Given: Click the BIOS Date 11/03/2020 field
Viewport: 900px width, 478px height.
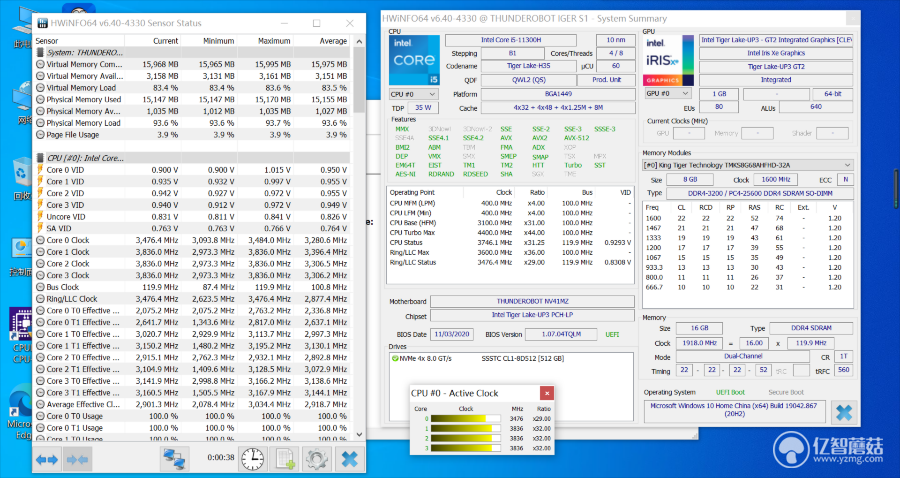Looking at the screenshot, I should (452, 335).
